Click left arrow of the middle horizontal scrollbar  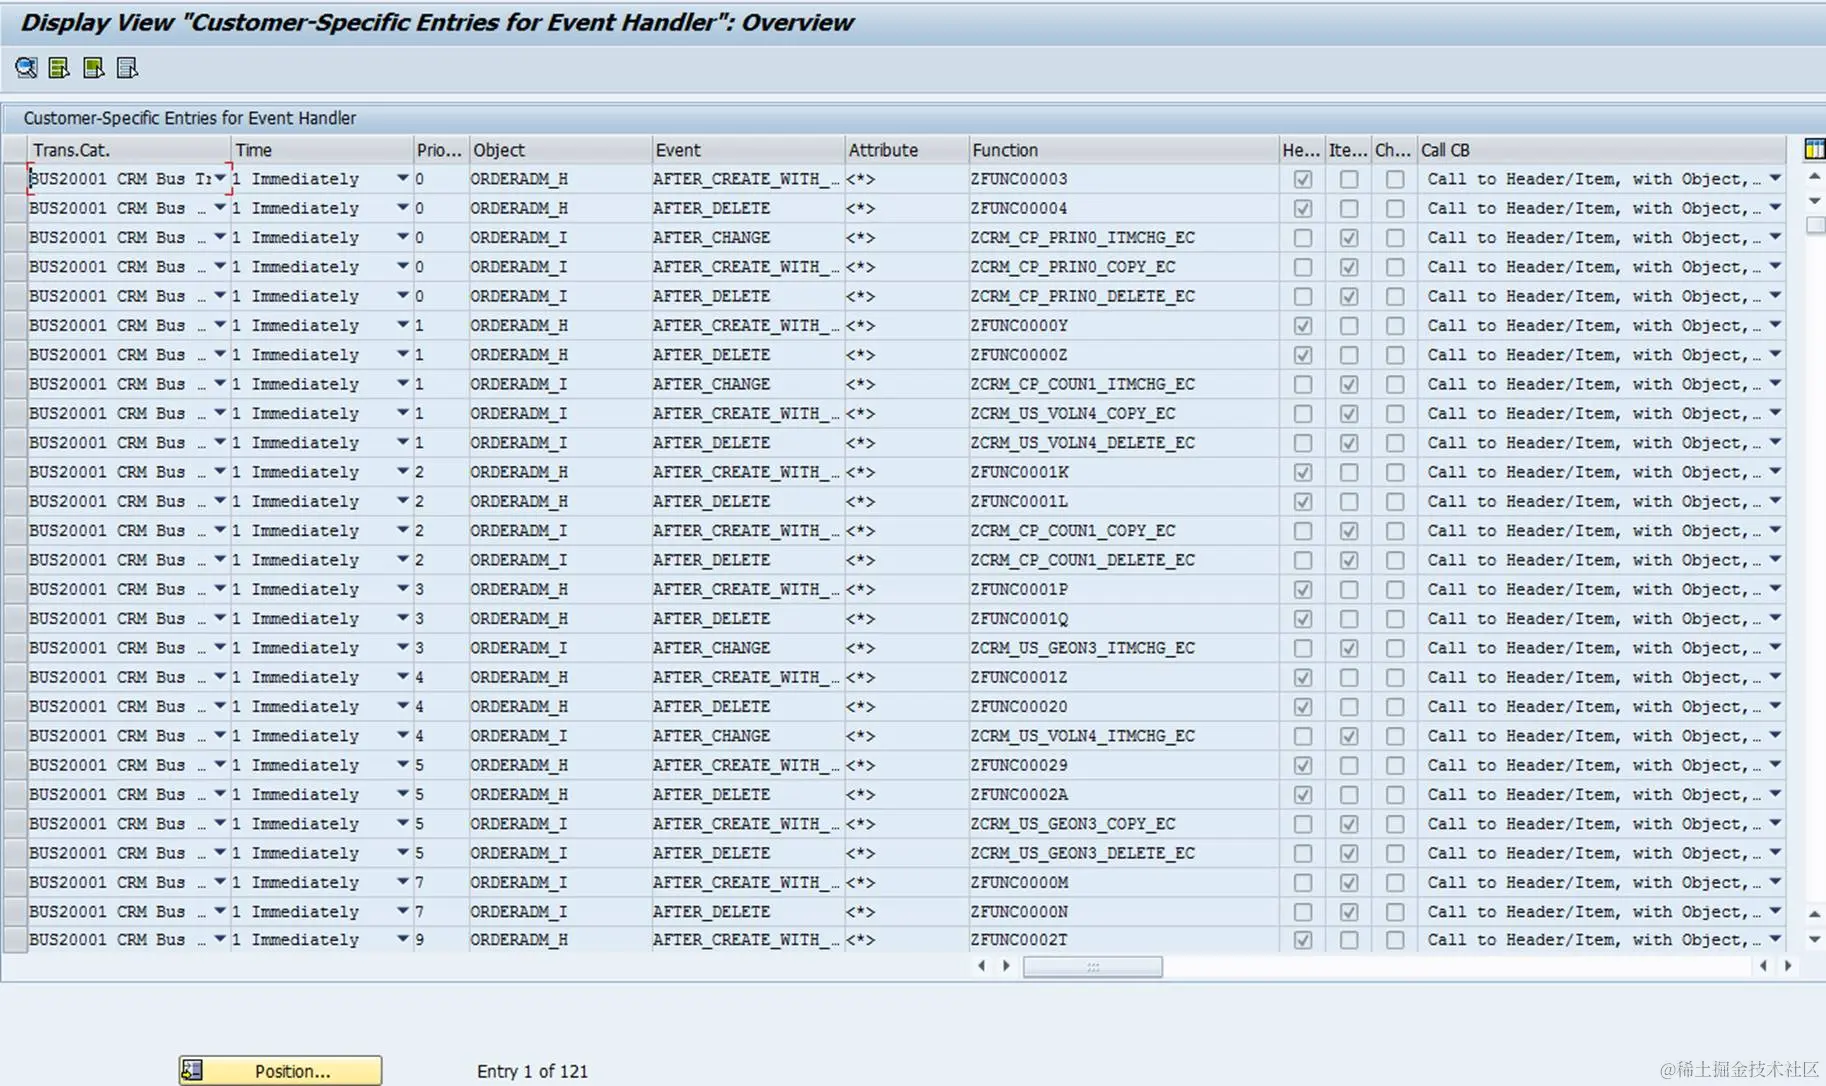click(981, 966)
